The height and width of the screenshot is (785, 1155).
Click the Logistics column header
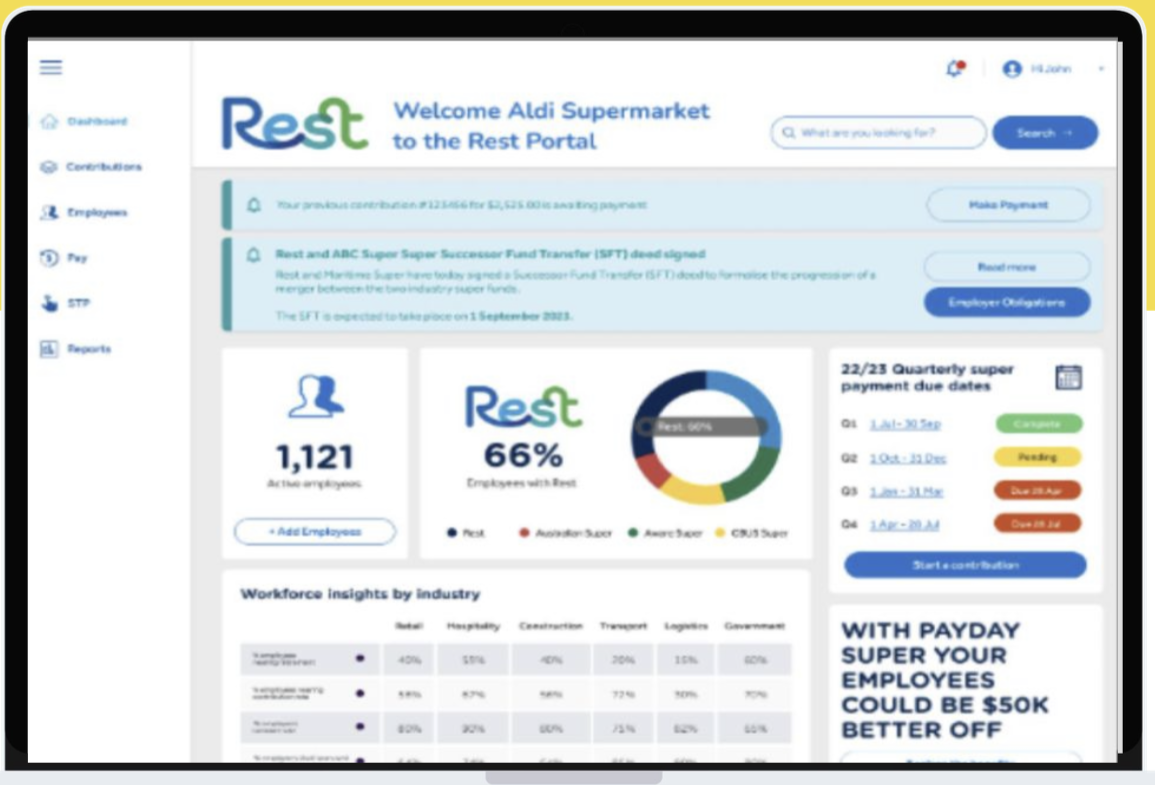click(686, 626)
